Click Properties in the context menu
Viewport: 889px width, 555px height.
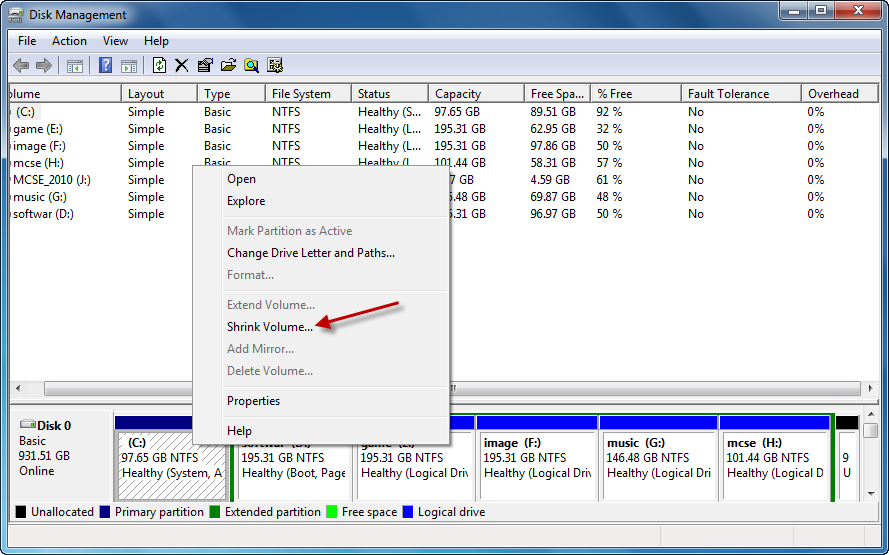[253, 401]
